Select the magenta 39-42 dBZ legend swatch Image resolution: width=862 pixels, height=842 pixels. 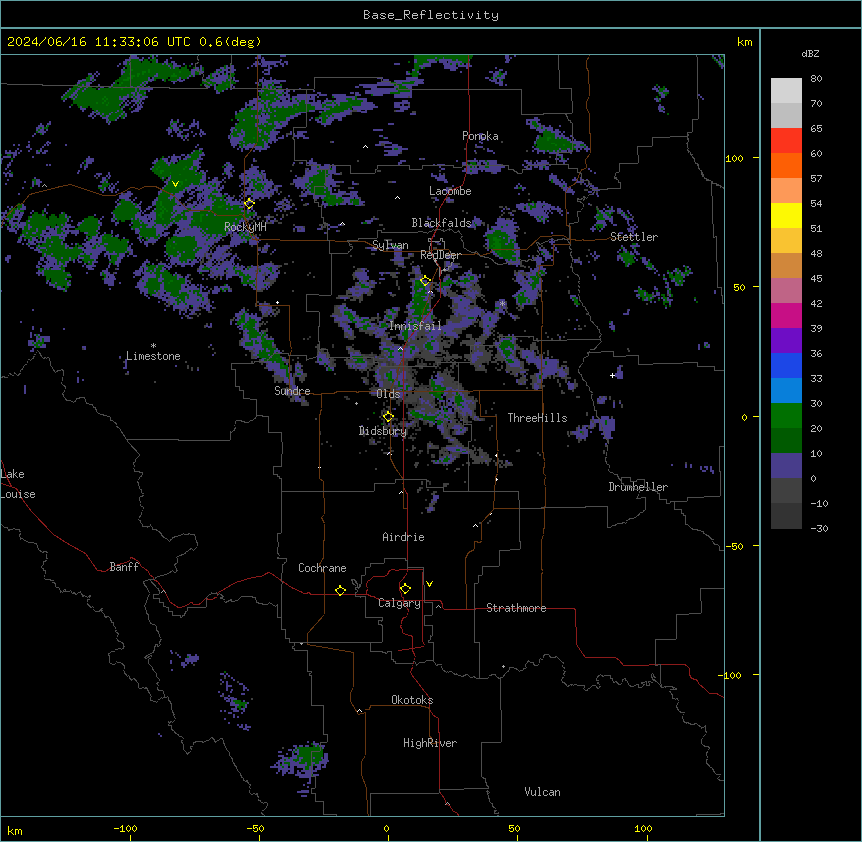pos(786,315)
